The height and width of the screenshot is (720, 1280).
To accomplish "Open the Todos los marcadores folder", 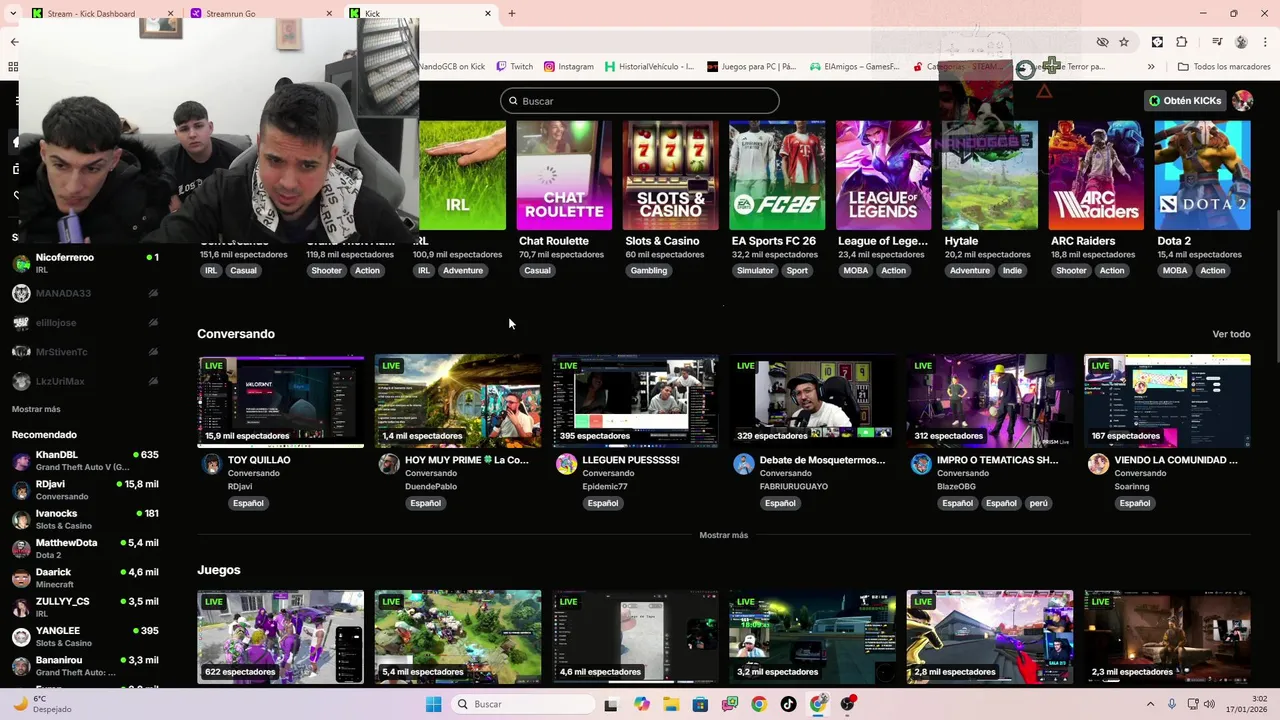I will pyautogui.click(x=1224, y=67).
